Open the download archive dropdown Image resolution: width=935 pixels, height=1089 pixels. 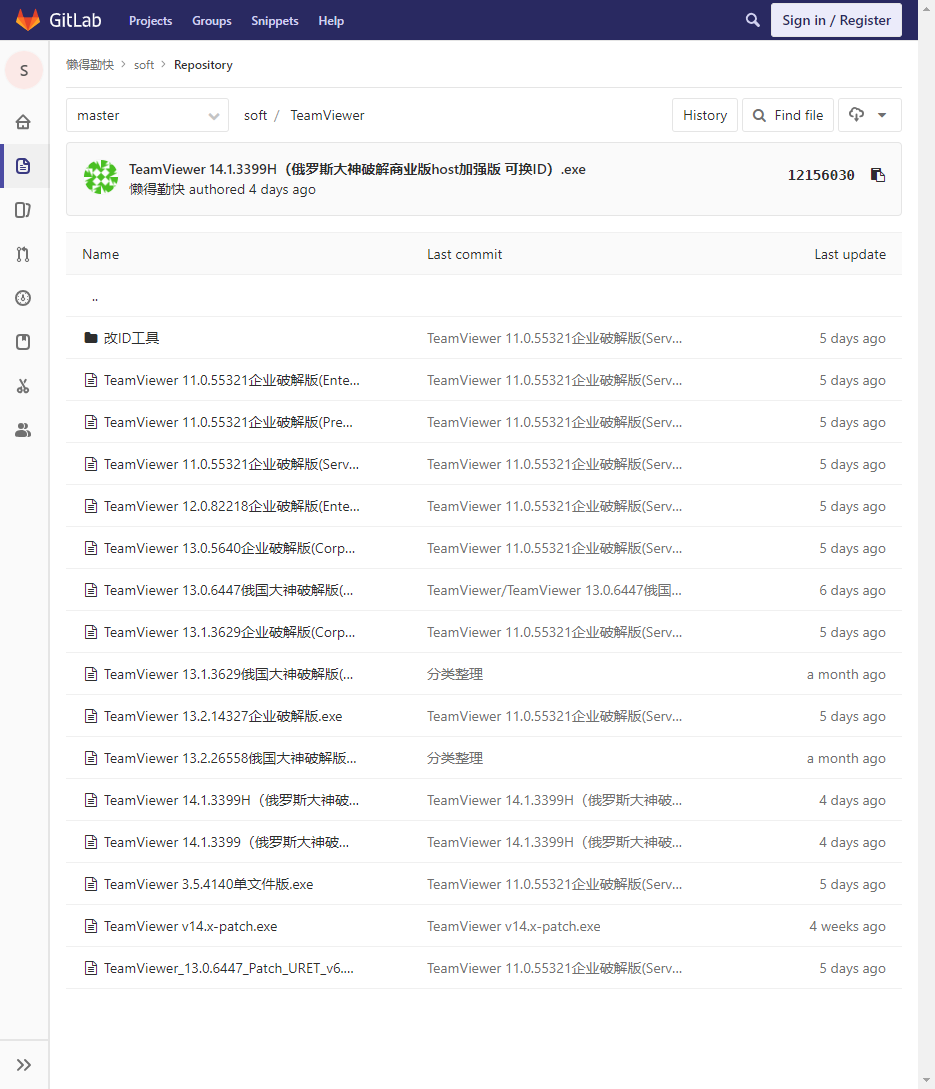click(x=870, y=115)
